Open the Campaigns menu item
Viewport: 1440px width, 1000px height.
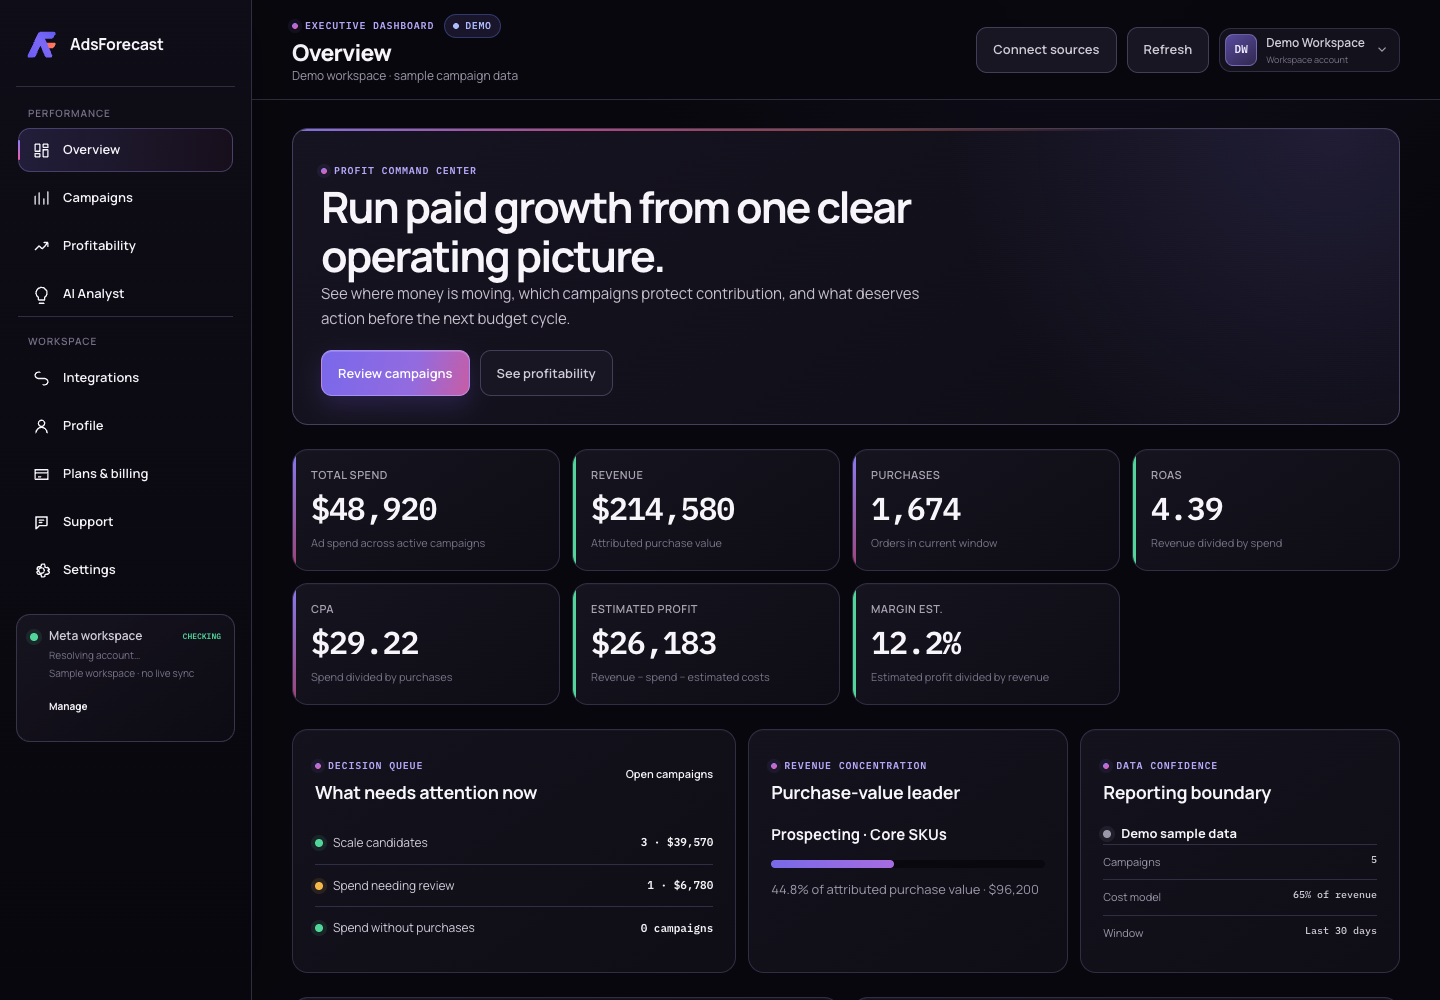[x=125, y=198]
